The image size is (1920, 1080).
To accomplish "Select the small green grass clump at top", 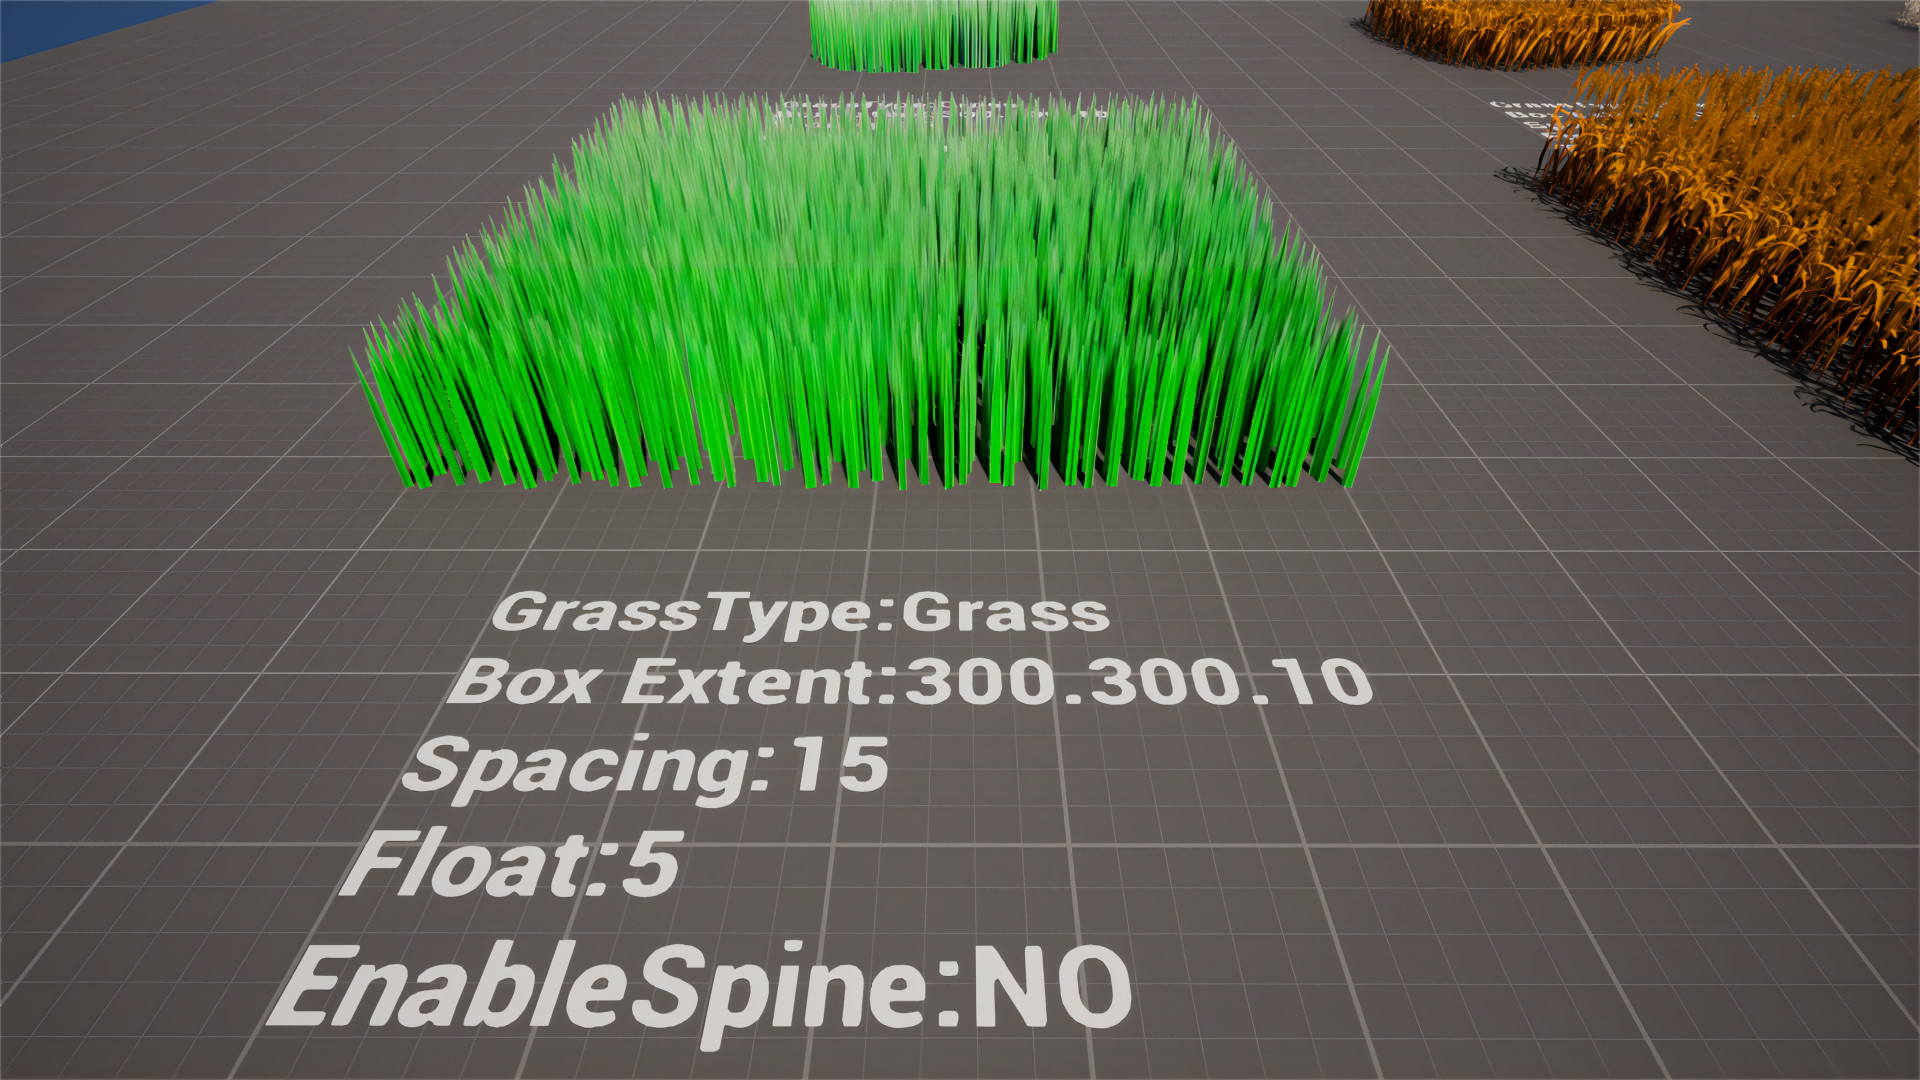I will point(932,35).
